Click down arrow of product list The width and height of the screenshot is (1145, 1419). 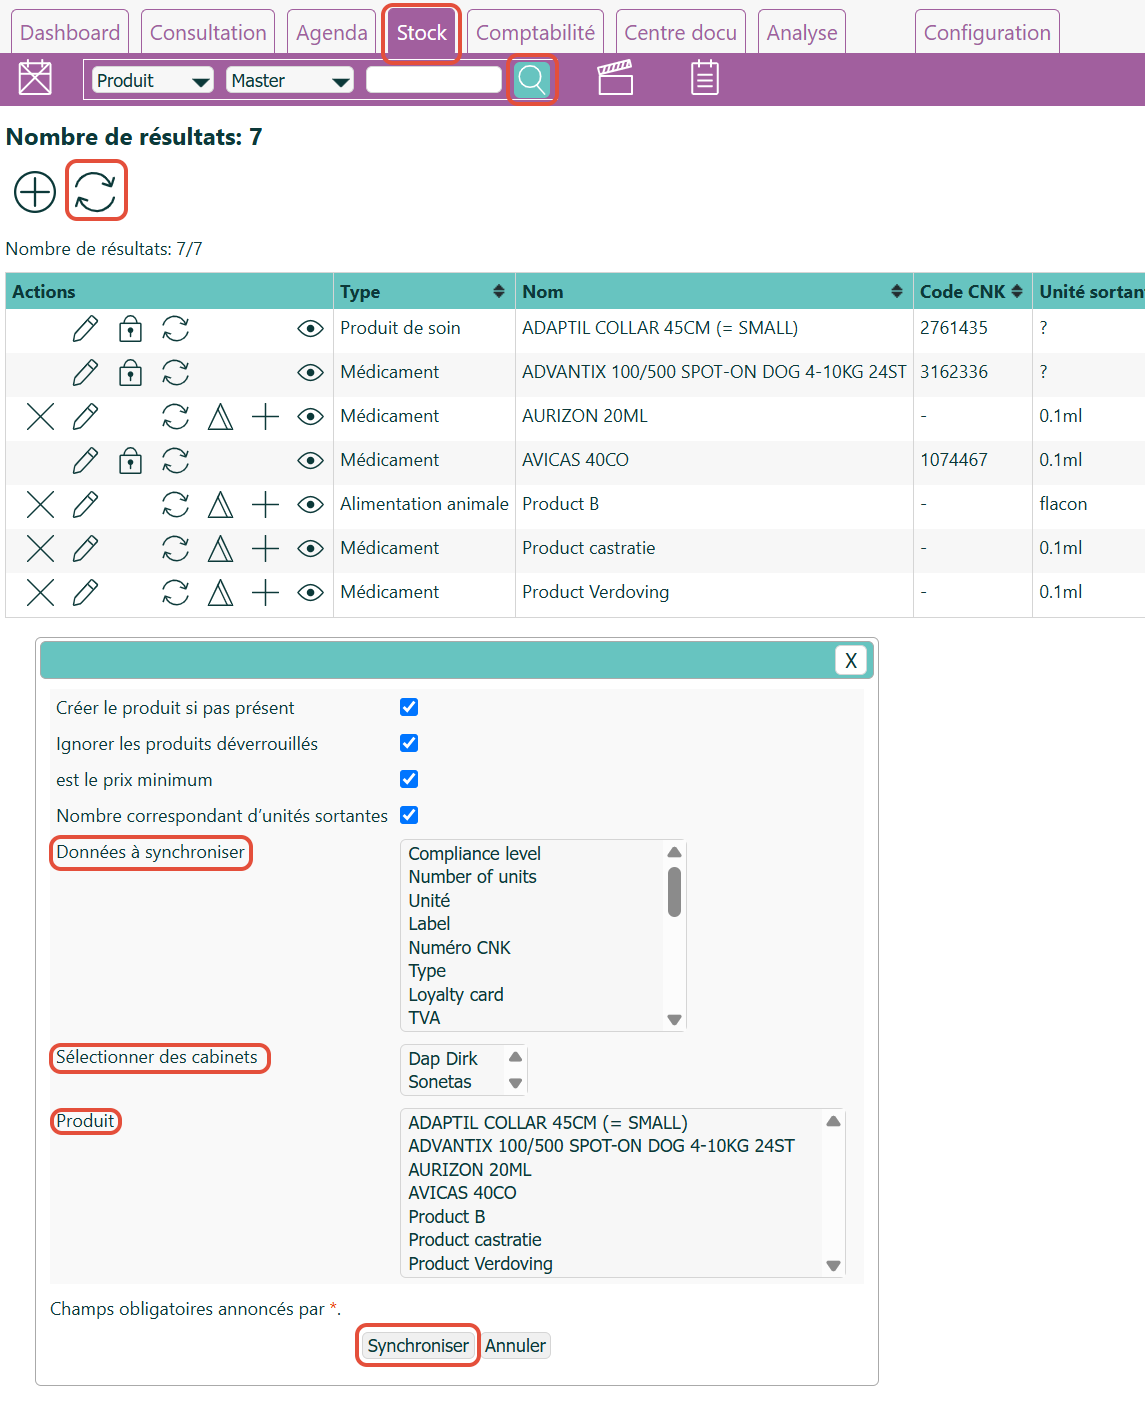click(x=834, y=1266)
